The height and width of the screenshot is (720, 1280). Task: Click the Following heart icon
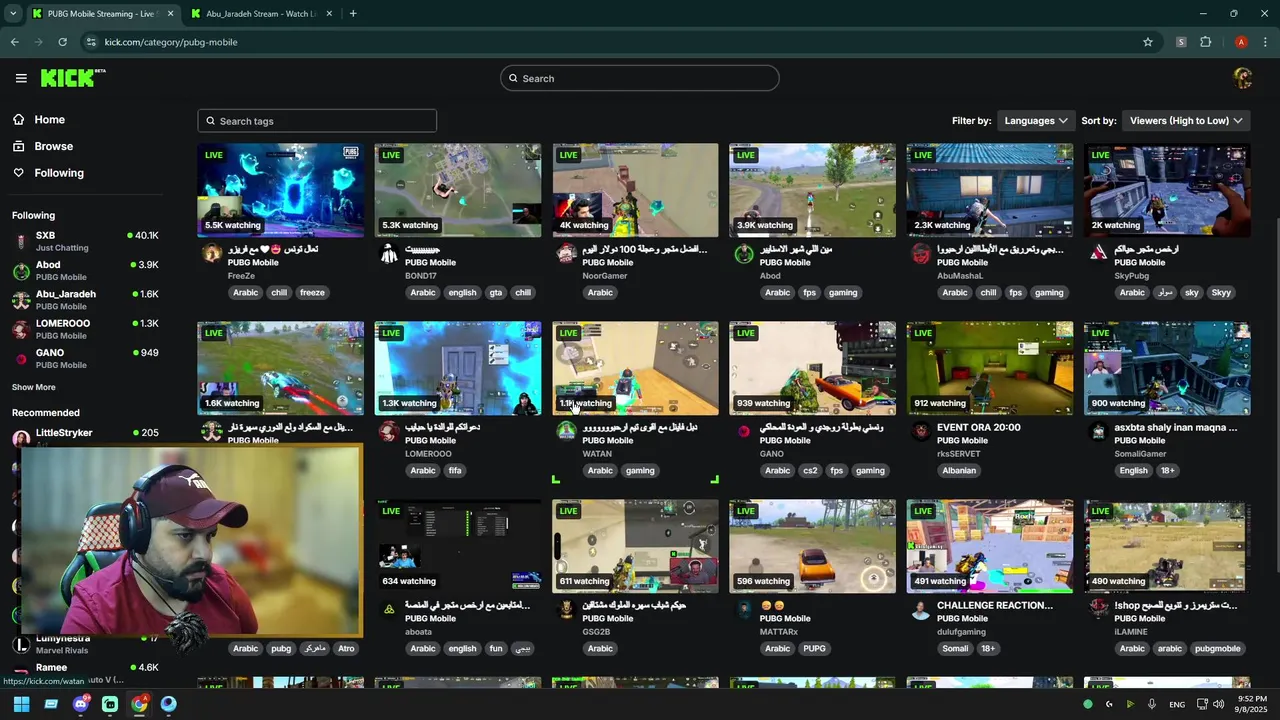pyautogui.click(x=19, y=173)
